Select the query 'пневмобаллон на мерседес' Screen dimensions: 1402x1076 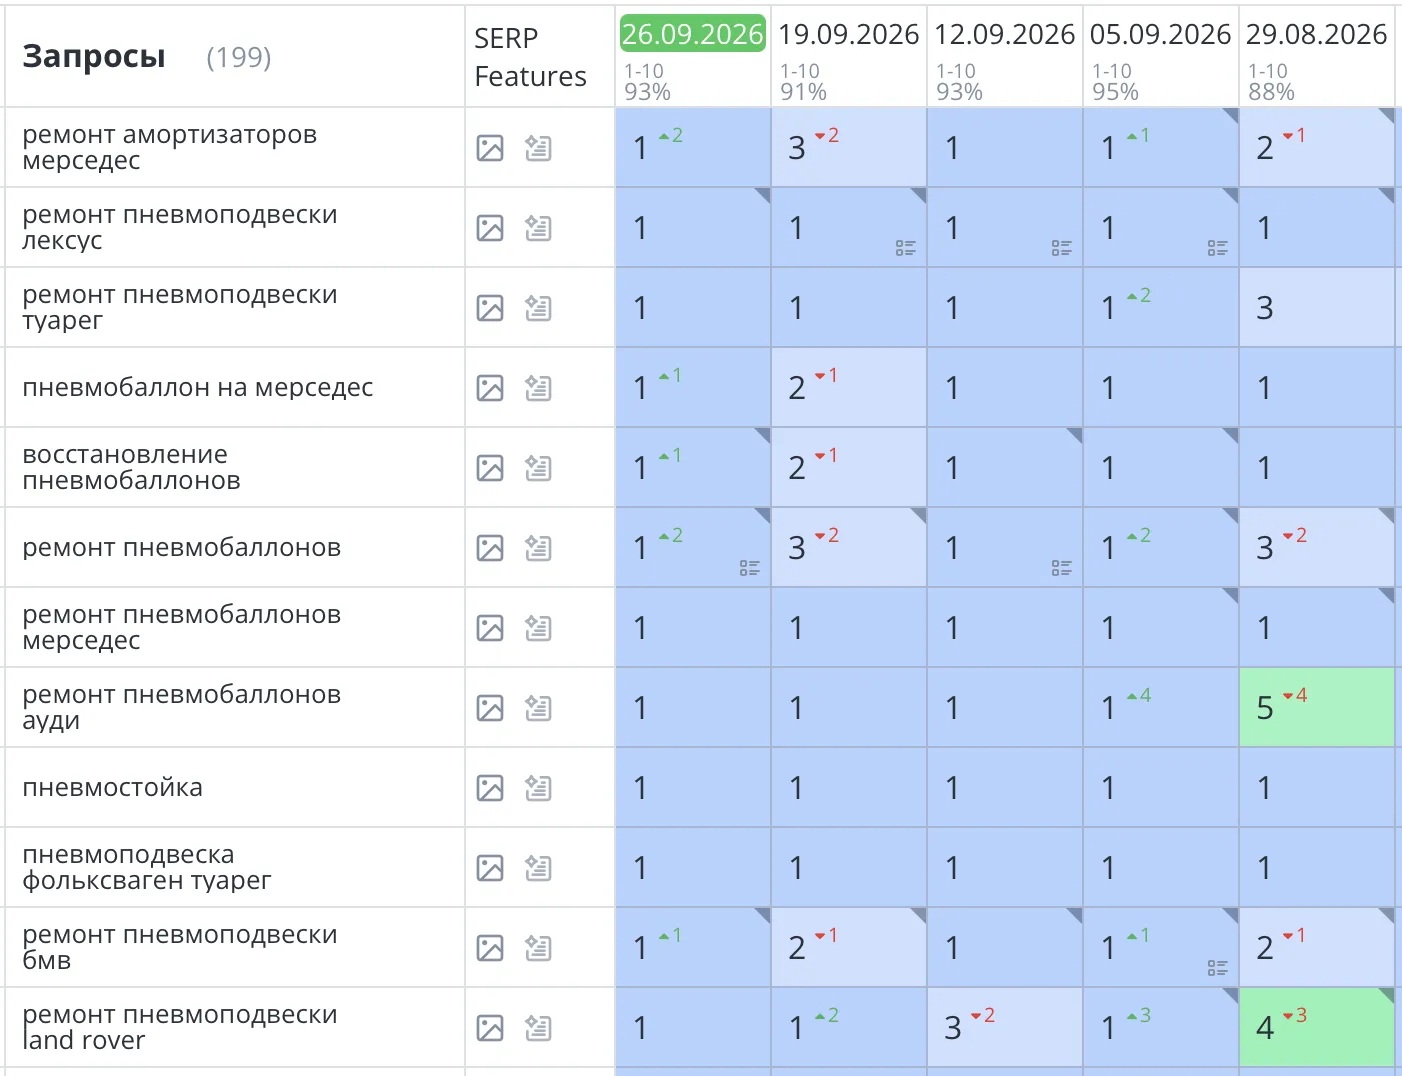coord(198,387)
